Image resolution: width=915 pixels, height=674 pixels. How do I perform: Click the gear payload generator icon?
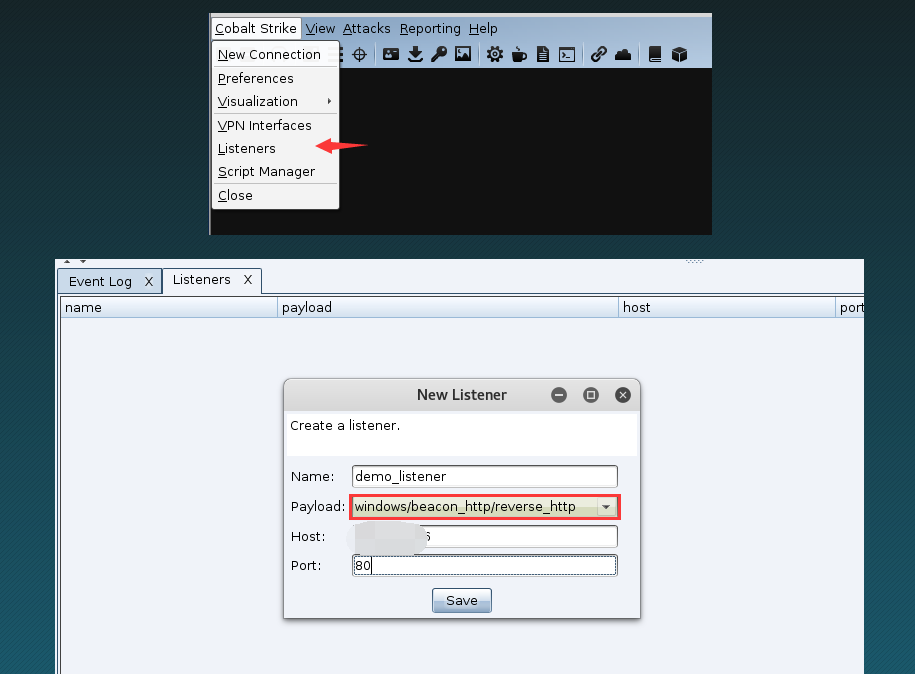coord(495,55)
